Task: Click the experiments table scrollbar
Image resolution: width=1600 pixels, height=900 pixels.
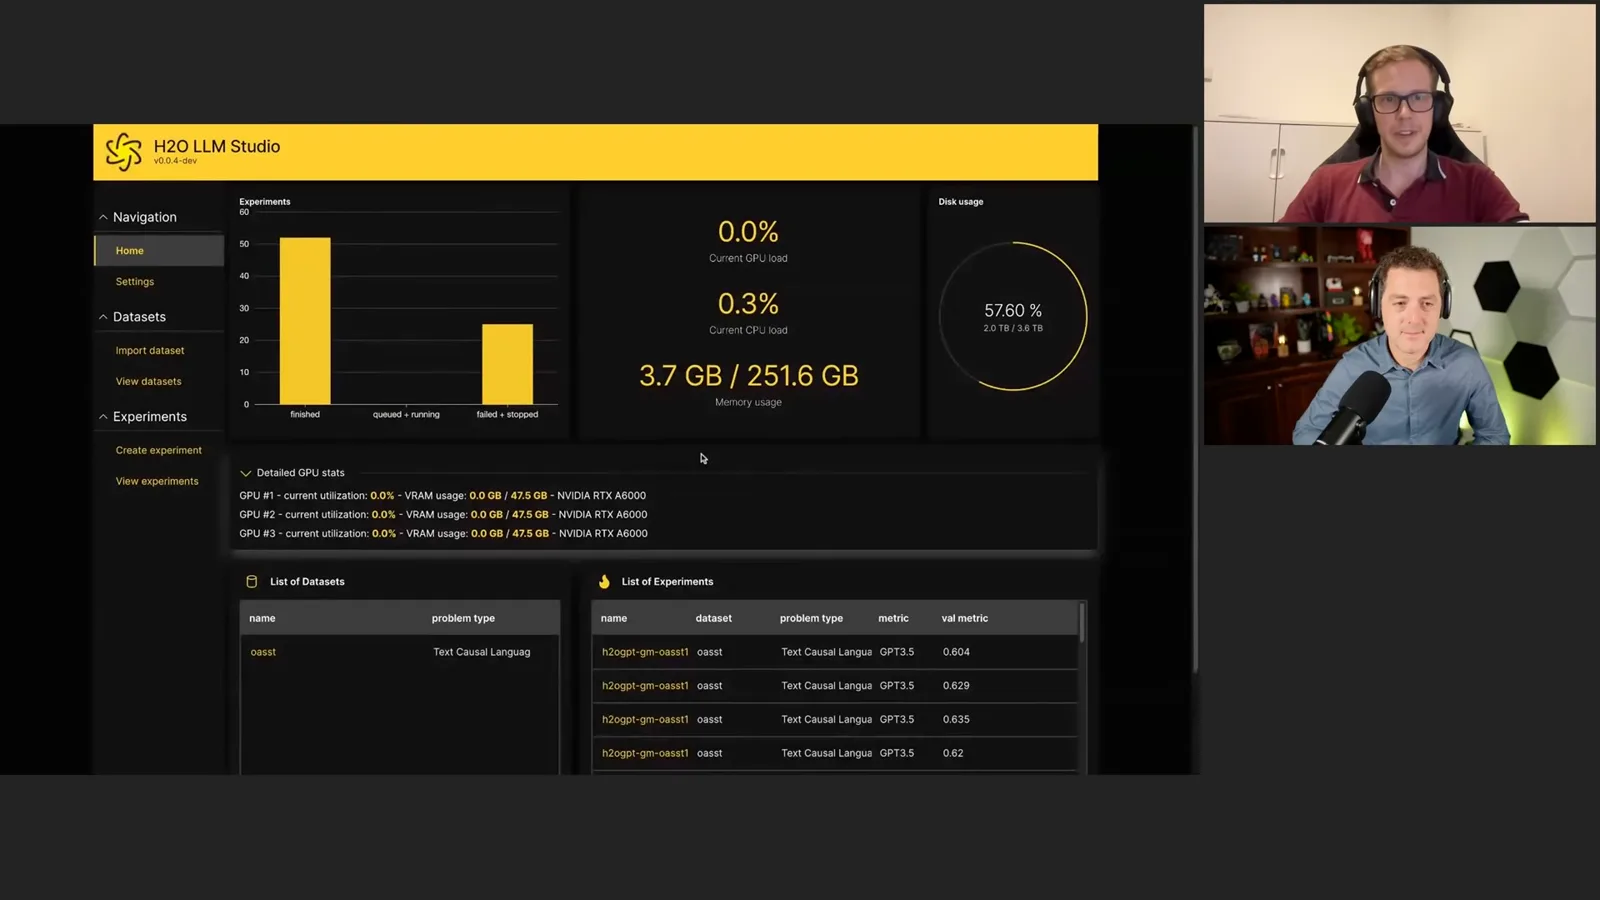Action: [x=1082, y=622]
